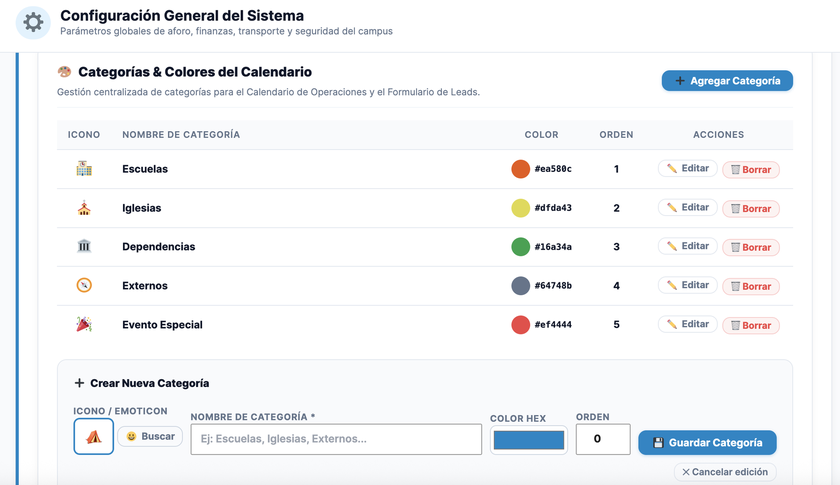Click the Escuelas category name
The height and width of the screenshot is (485, 840).
[x=145, y=169]
